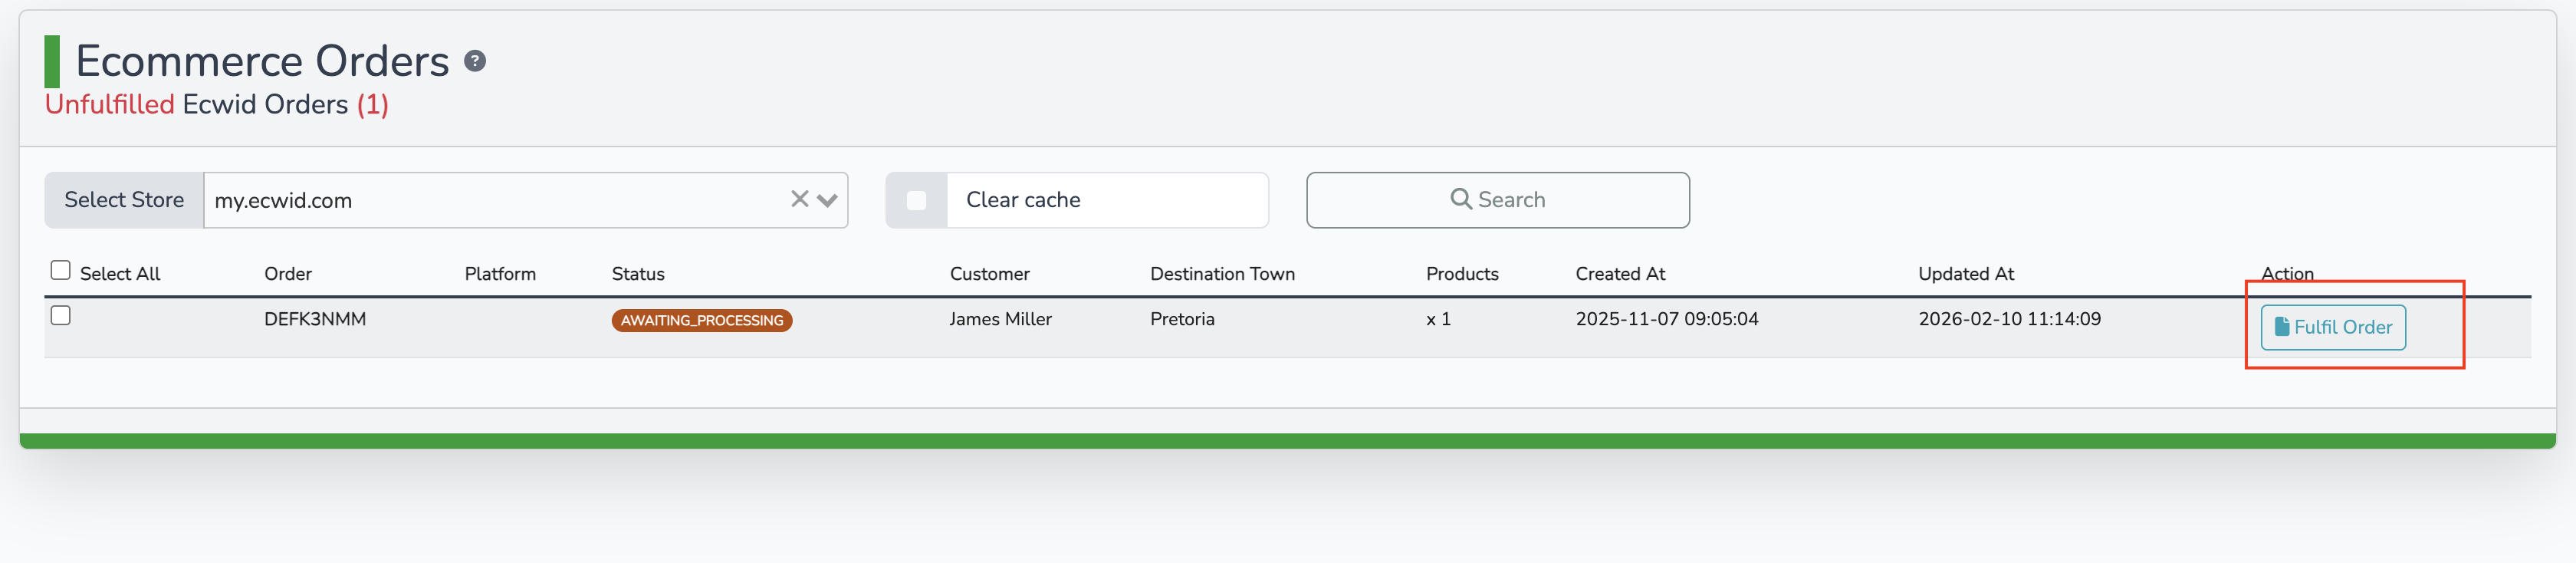Click the Created At column header
This screenshot has height=563, width=2576.
(x=1620, y=274)
